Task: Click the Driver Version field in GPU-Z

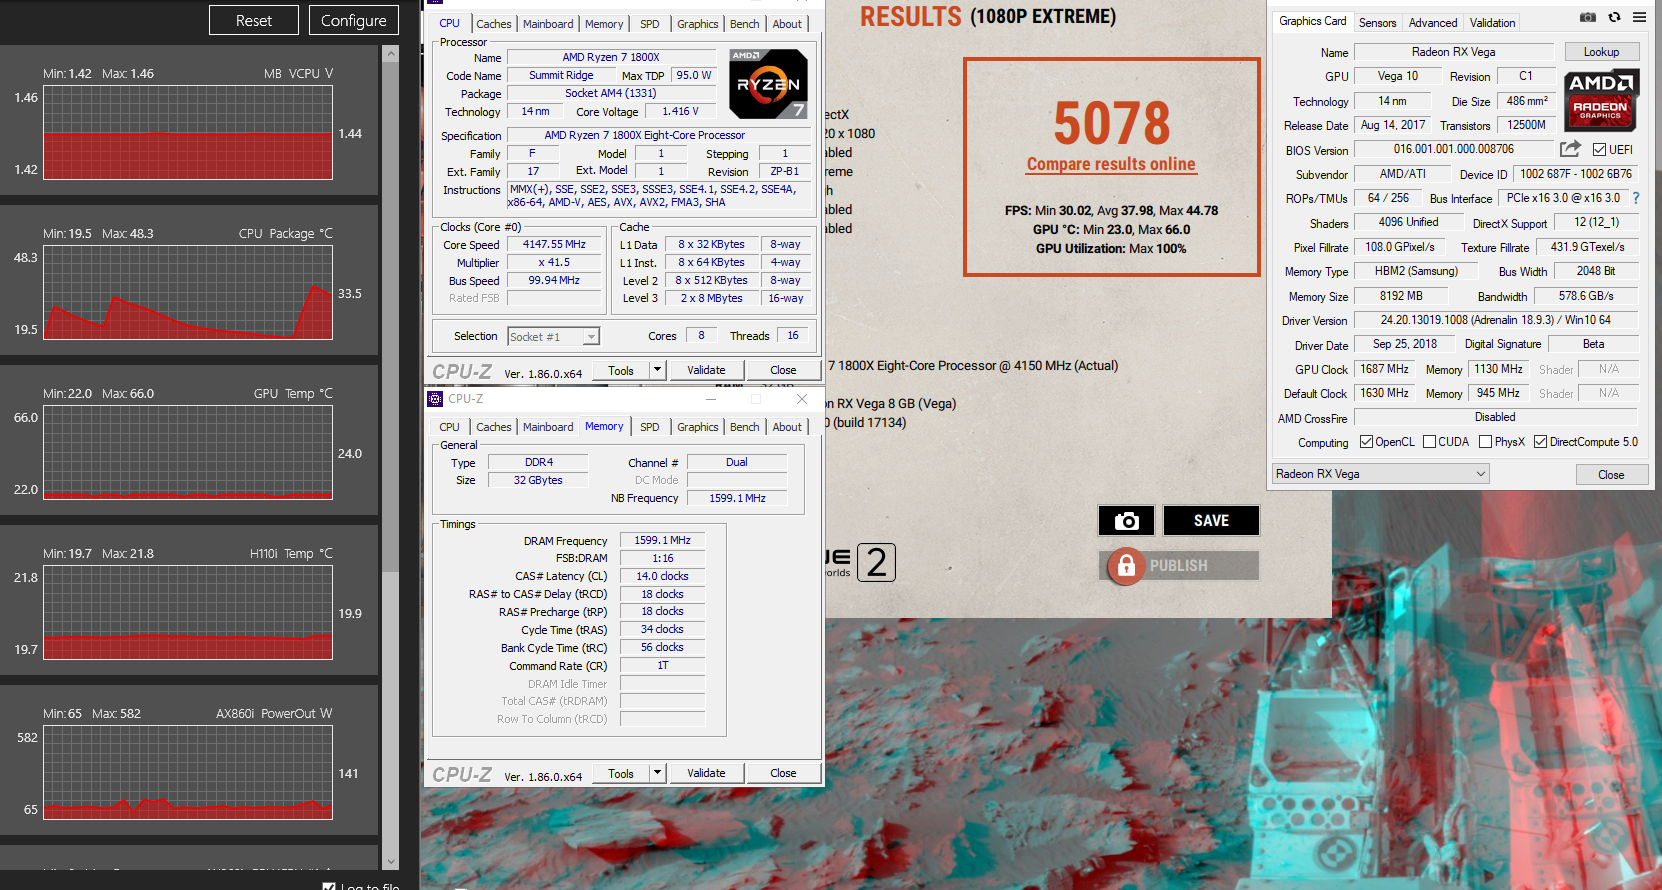Action: point(1495,320)
